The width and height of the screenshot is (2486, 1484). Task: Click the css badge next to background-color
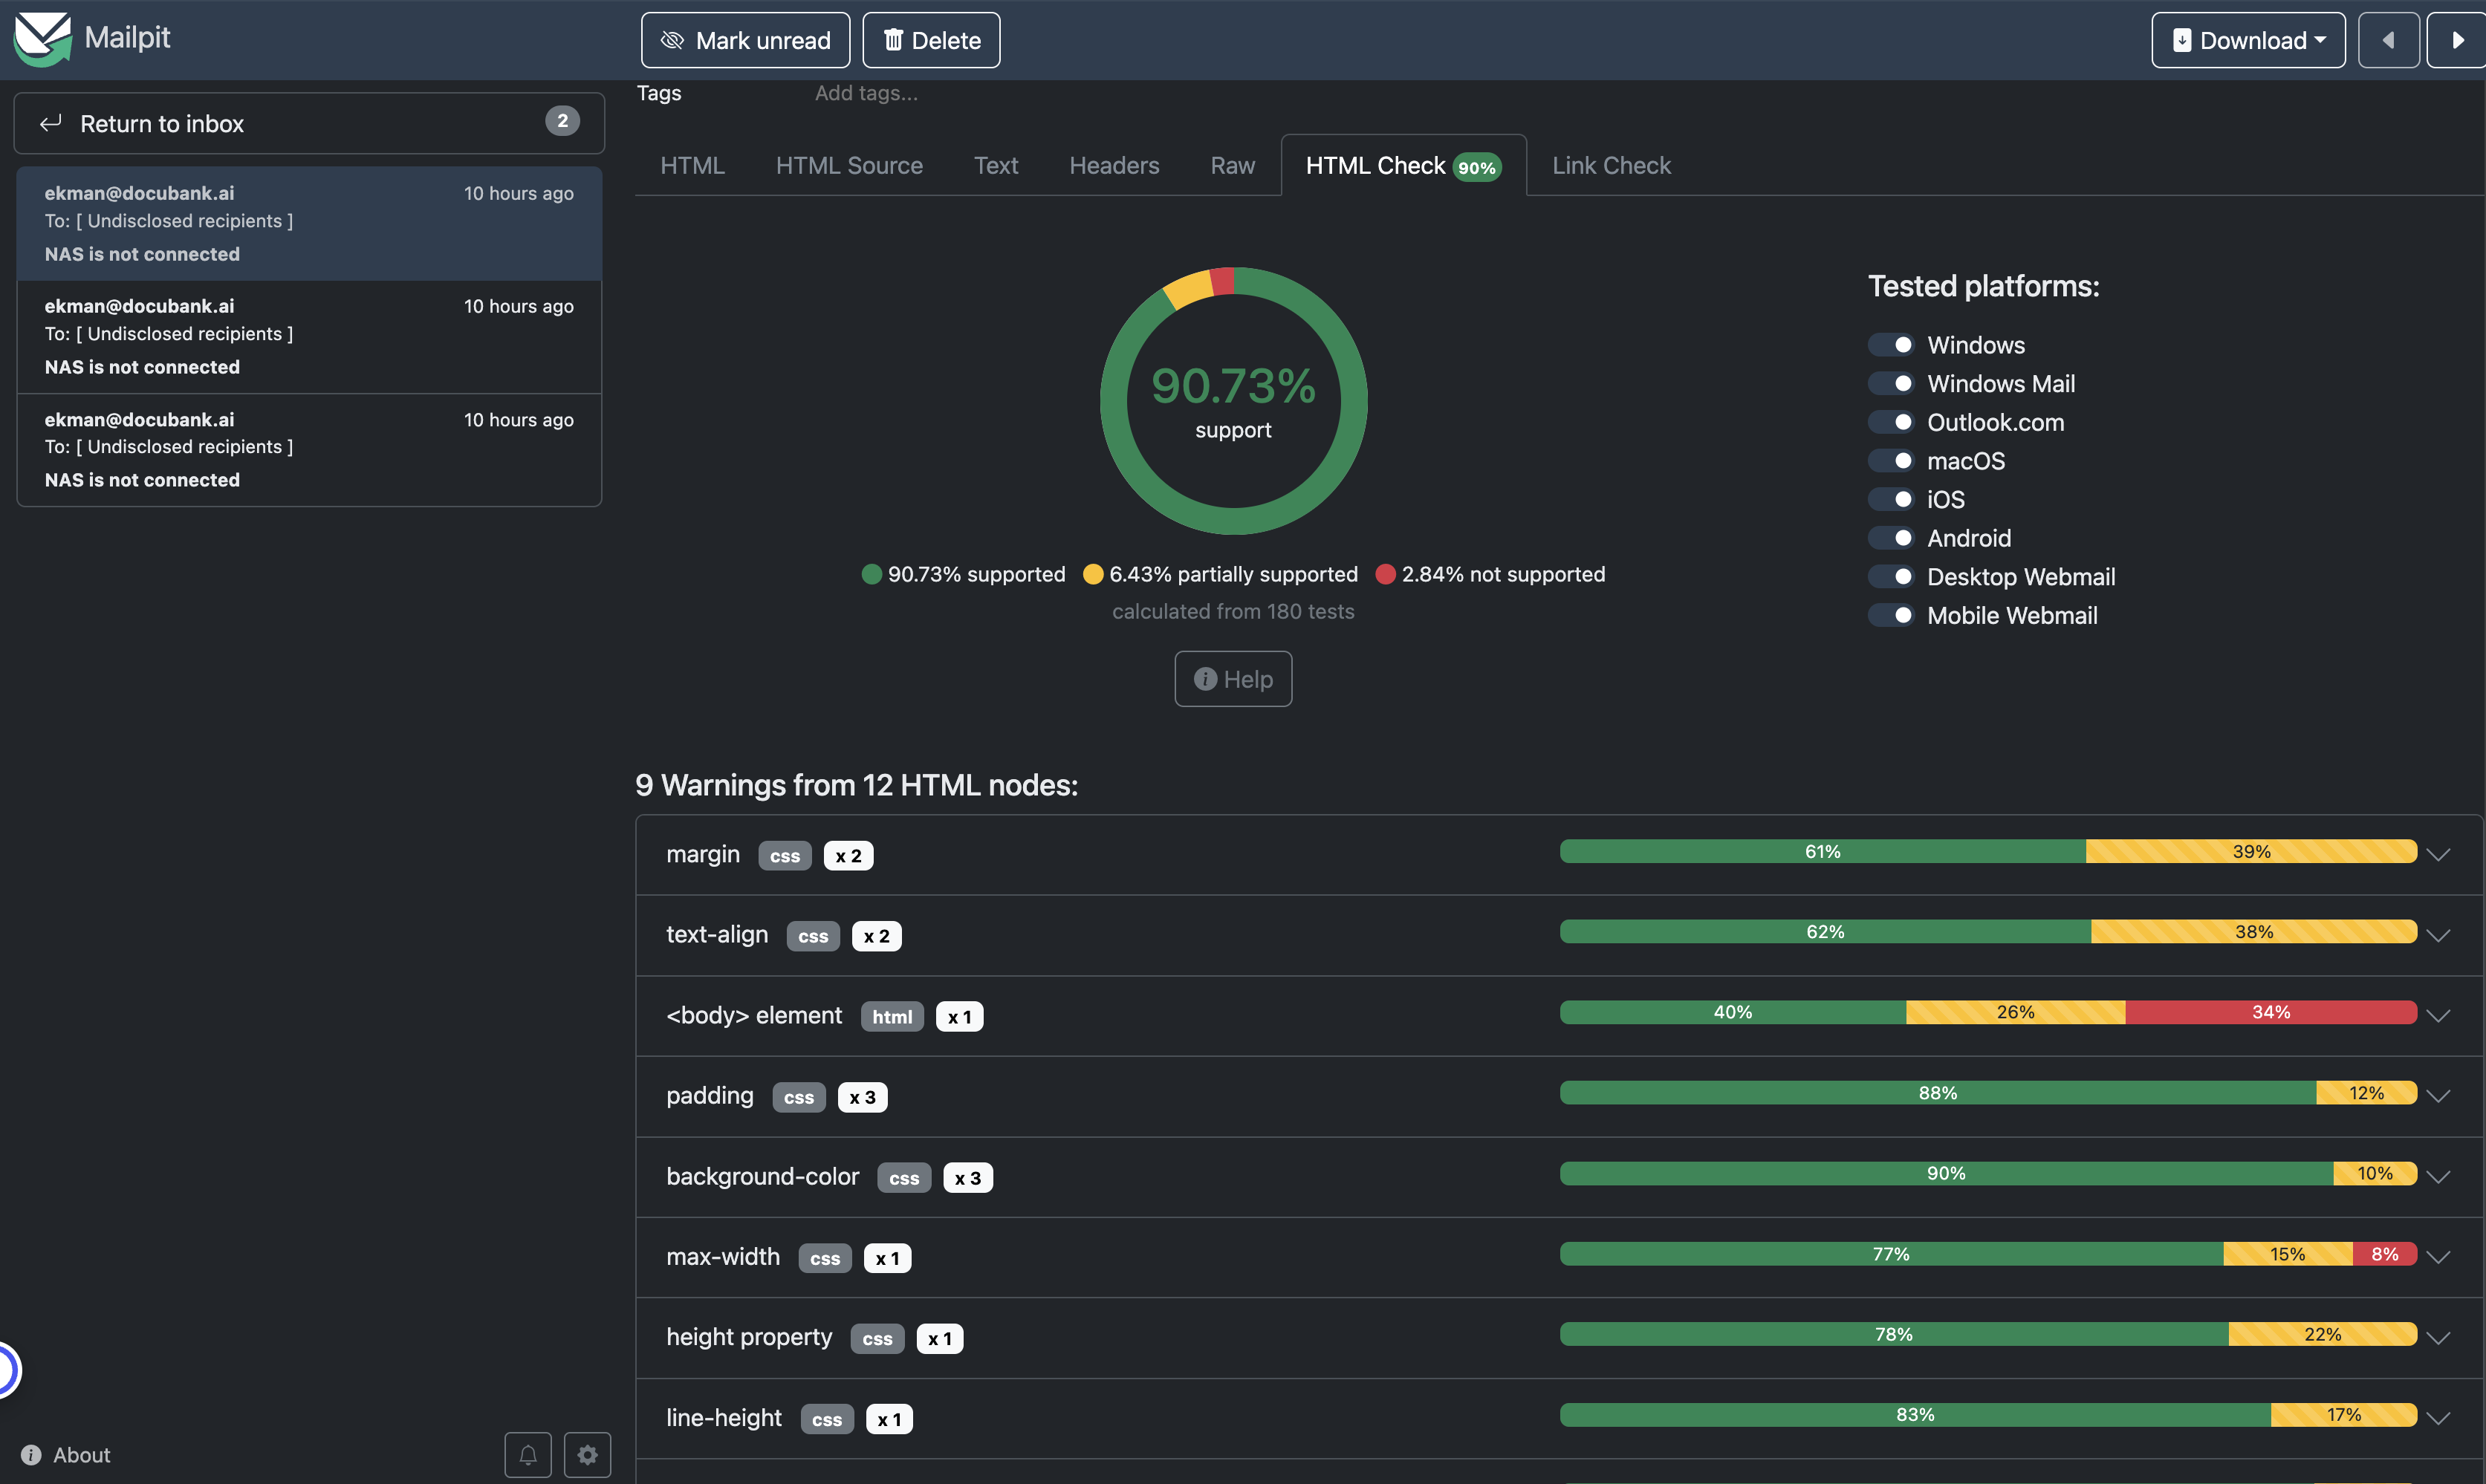tap(904, 1178)
